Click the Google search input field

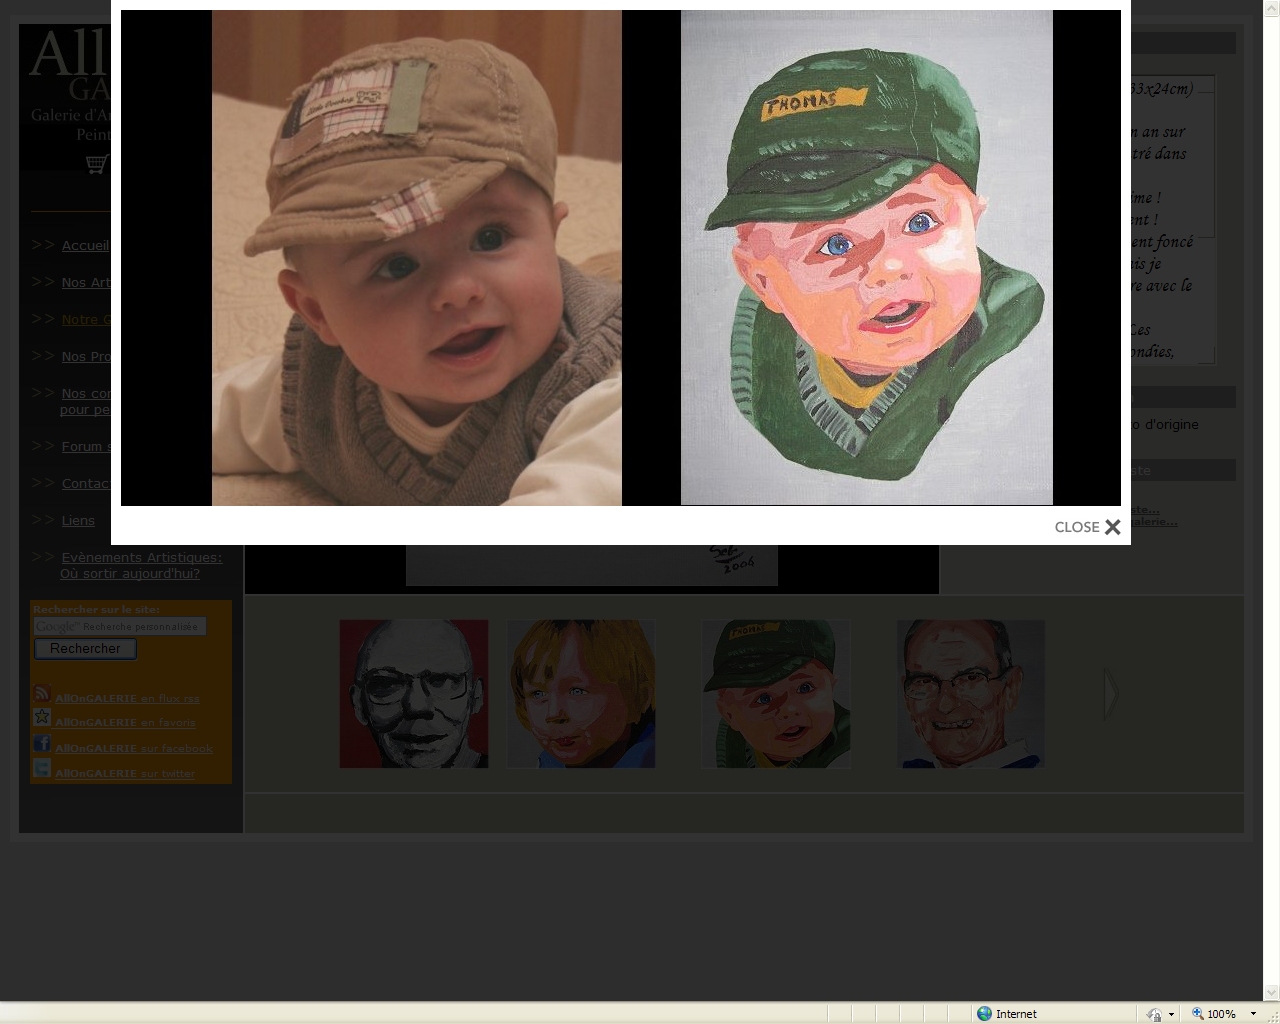coord(120,626)
